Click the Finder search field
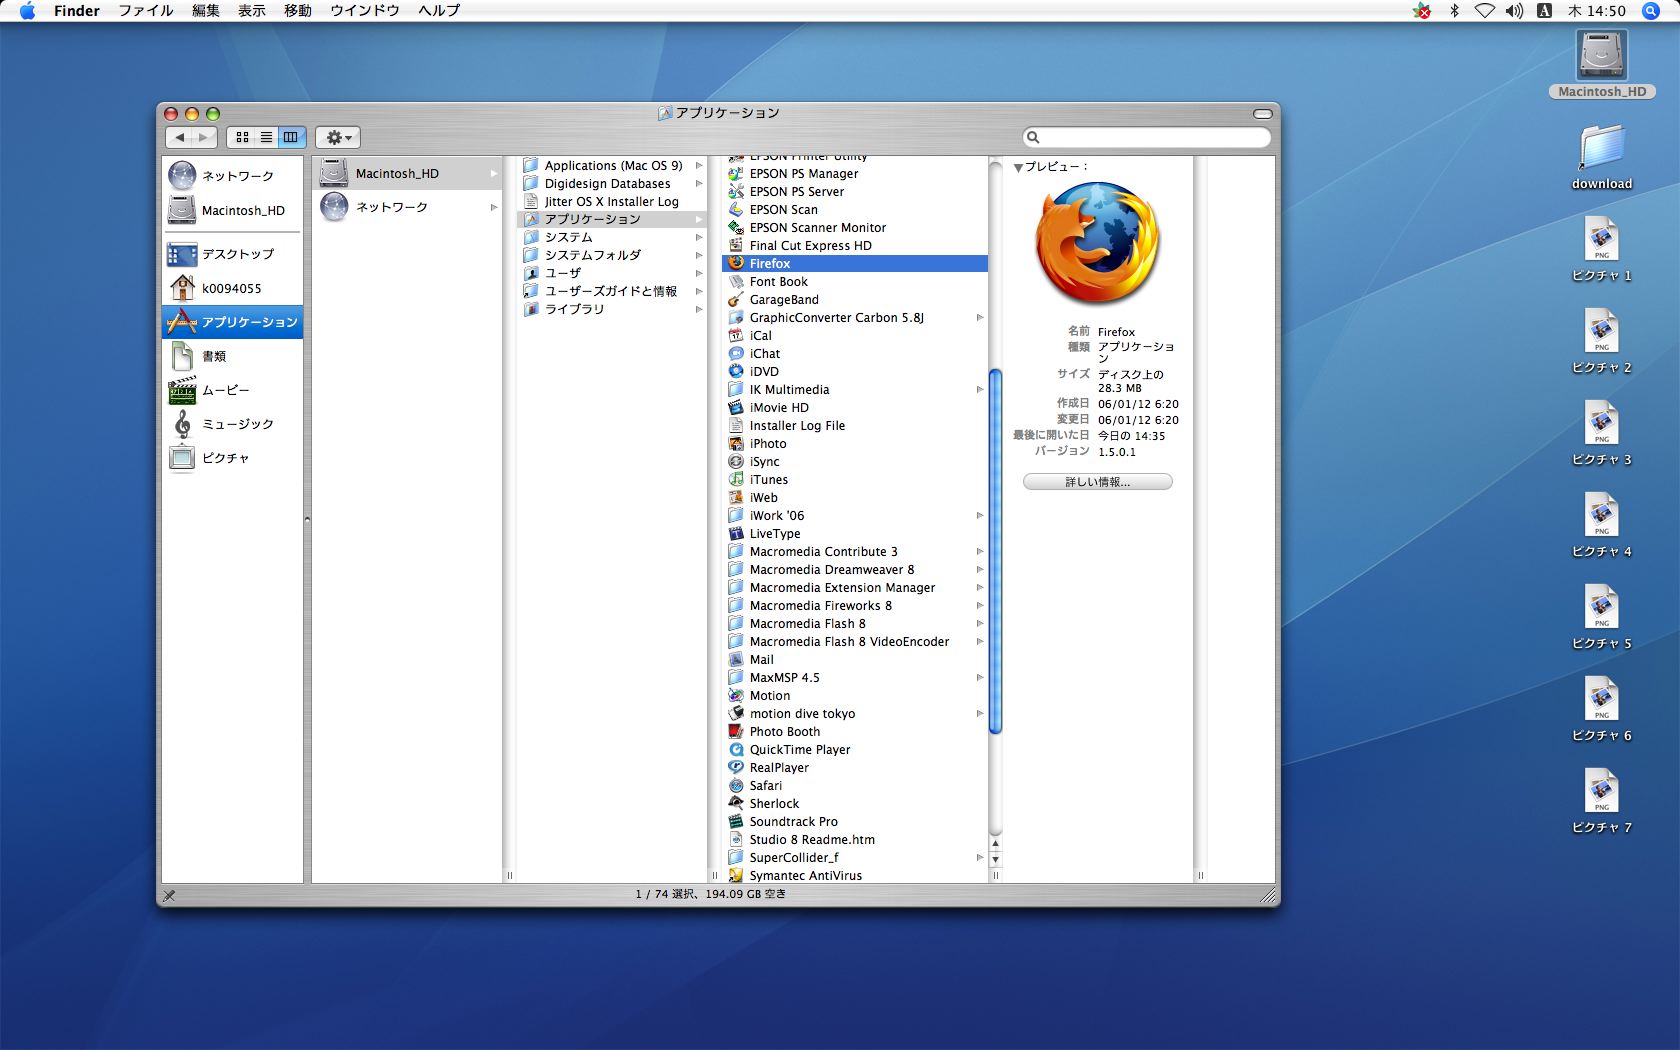The image size is (1680, 1050). click(1152, 137)
